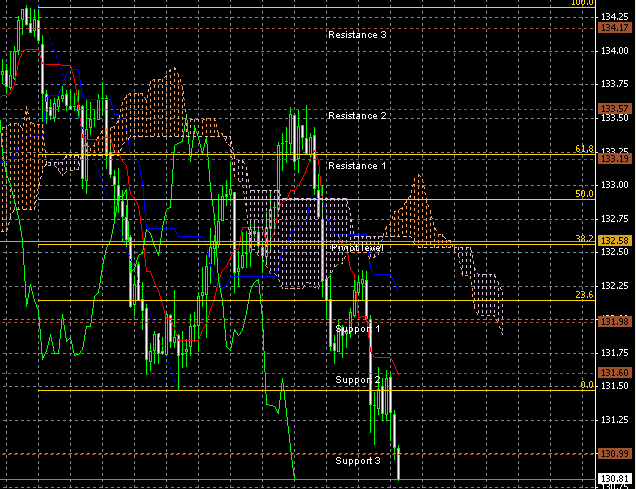
Task: Click the 131.25 price scale value
Action: tap(615, 420)
